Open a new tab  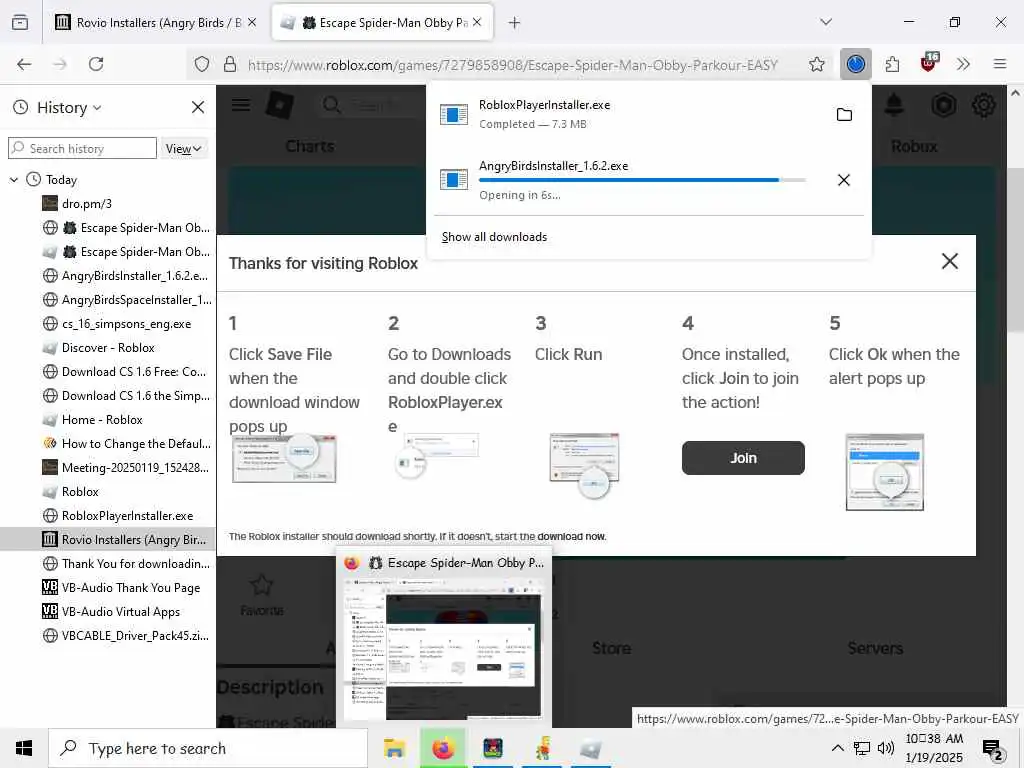[x=515, y=23]
